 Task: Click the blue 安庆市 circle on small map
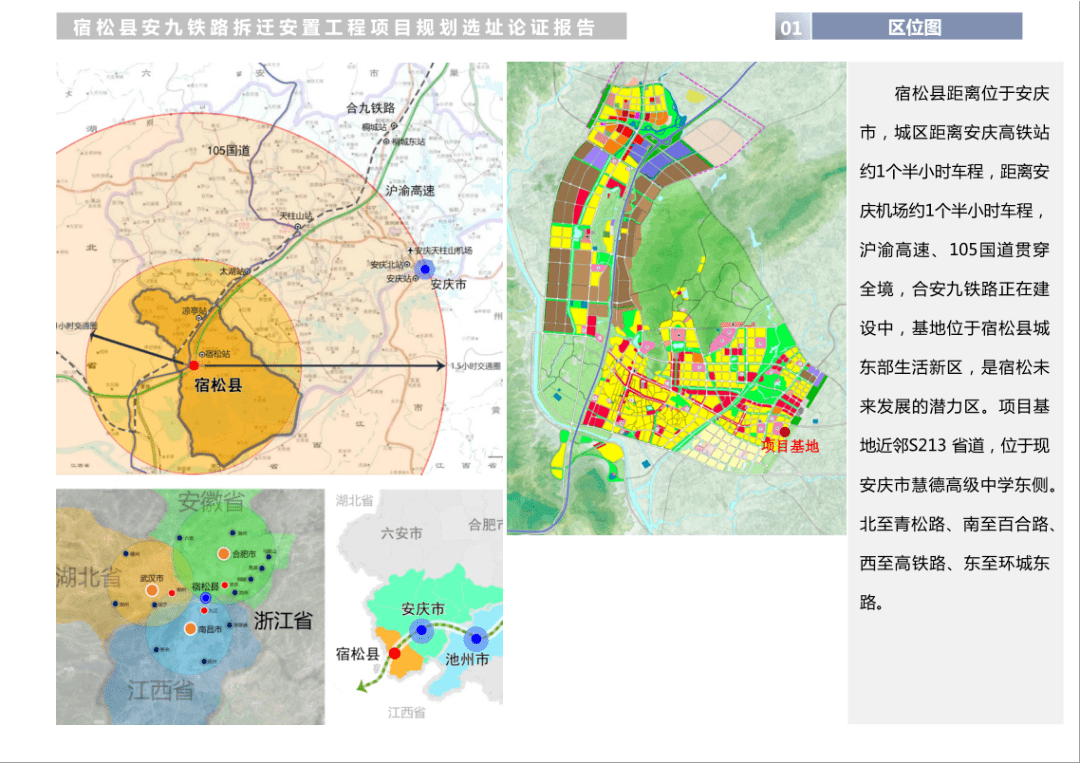click(x=421, y=630)
